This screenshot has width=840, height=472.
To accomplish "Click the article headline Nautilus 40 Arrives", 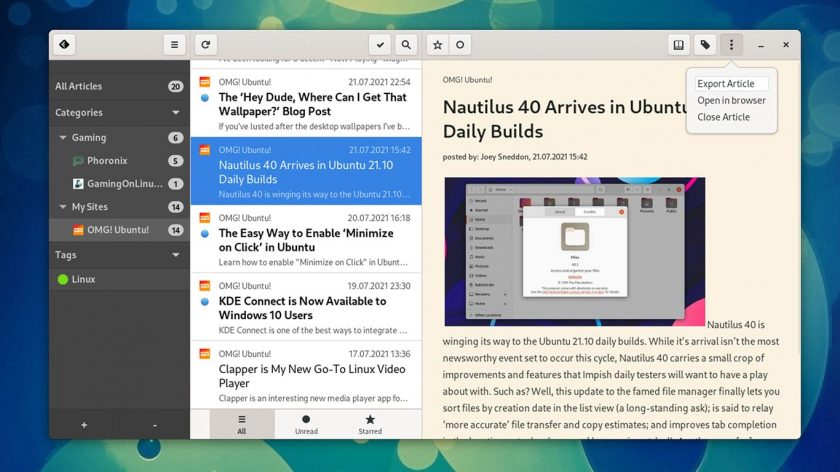I will click(x=565, y=119).
